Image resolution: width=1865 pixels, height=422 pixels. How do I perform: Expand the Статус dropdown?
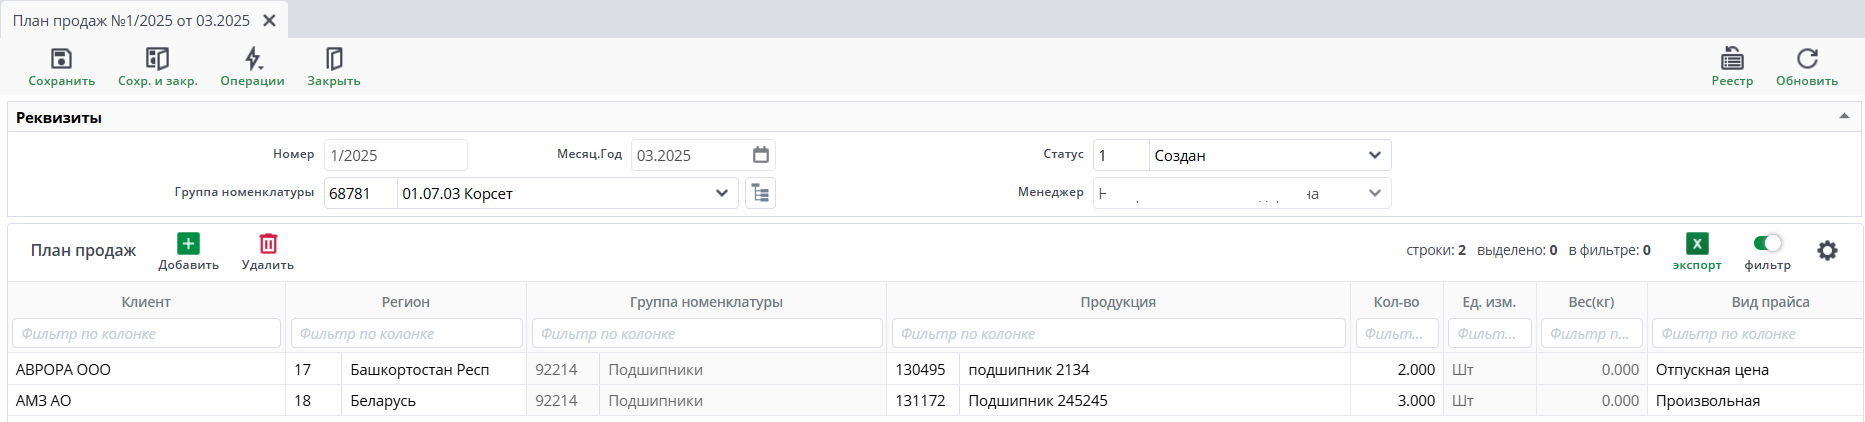point(1374,155)
